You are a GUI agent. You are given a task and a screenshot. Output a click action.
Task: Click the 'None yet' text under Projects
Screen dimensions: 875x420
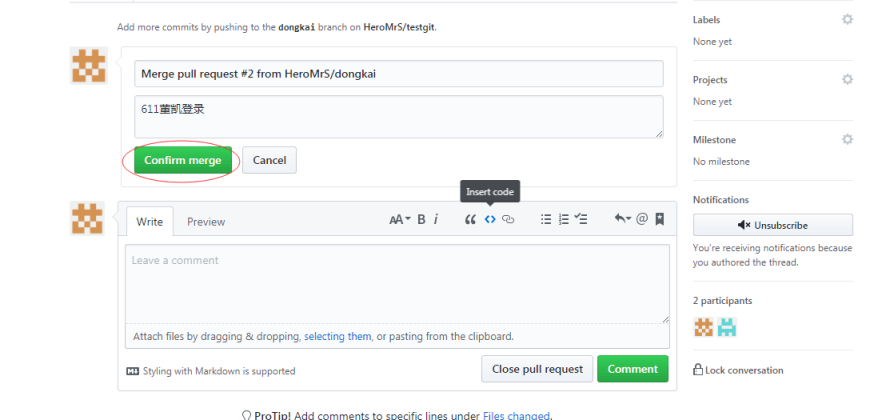tap(712, 102)
